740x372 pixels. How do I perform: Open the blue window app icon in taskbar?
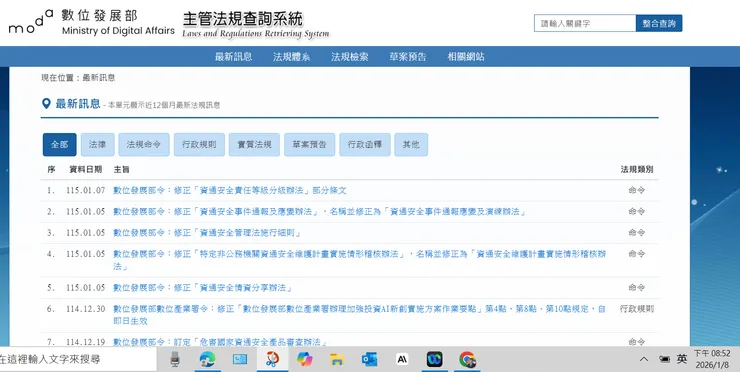point(240,359)
